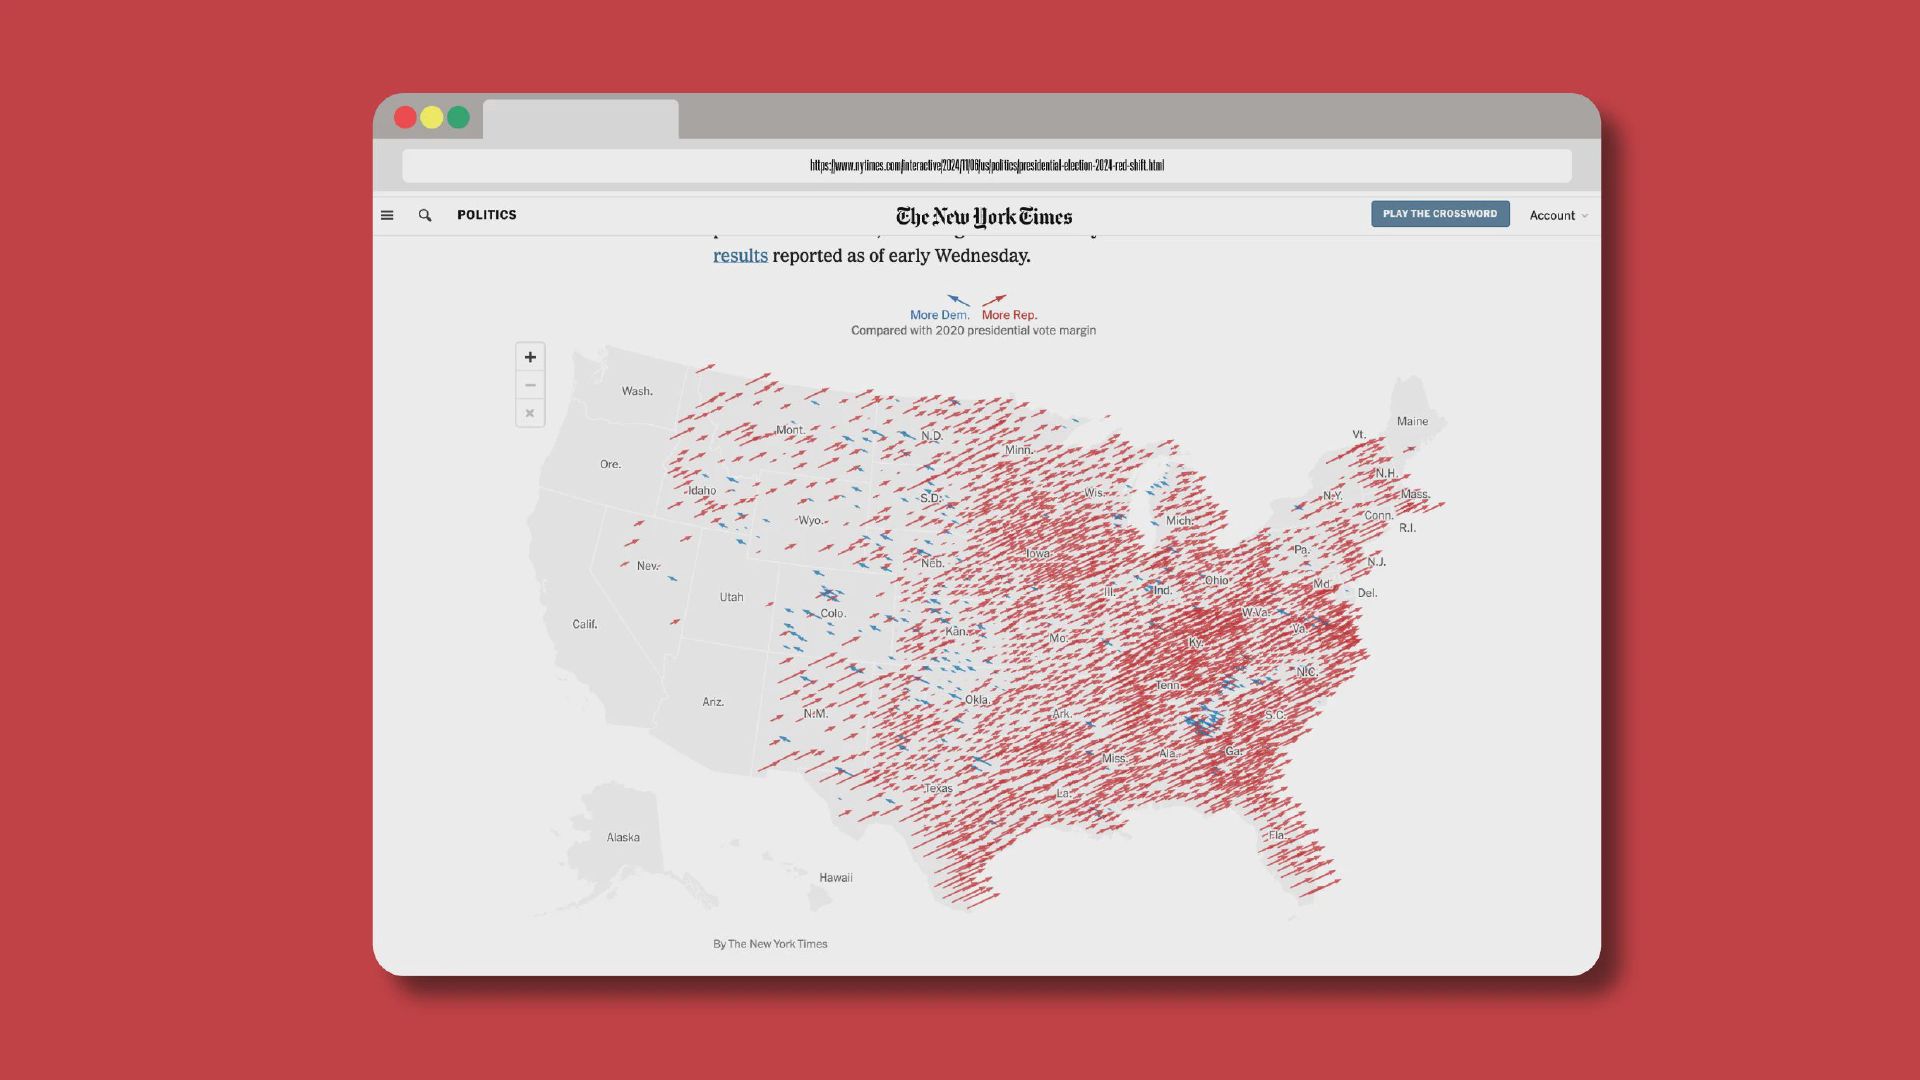Viewport: 1920px width, 1080px height.
Task: Select the browser tab
Action: (580, 119)
